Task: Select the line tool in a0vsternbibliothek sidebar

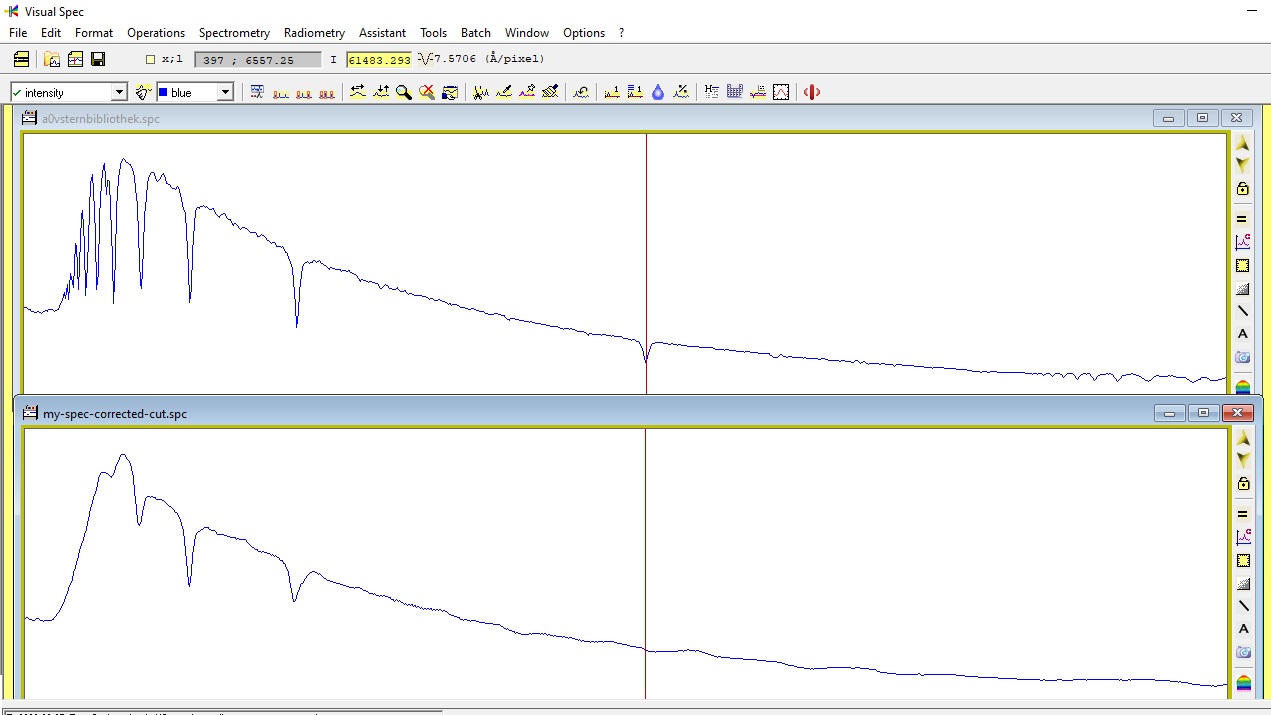Action: [1243, 311]
